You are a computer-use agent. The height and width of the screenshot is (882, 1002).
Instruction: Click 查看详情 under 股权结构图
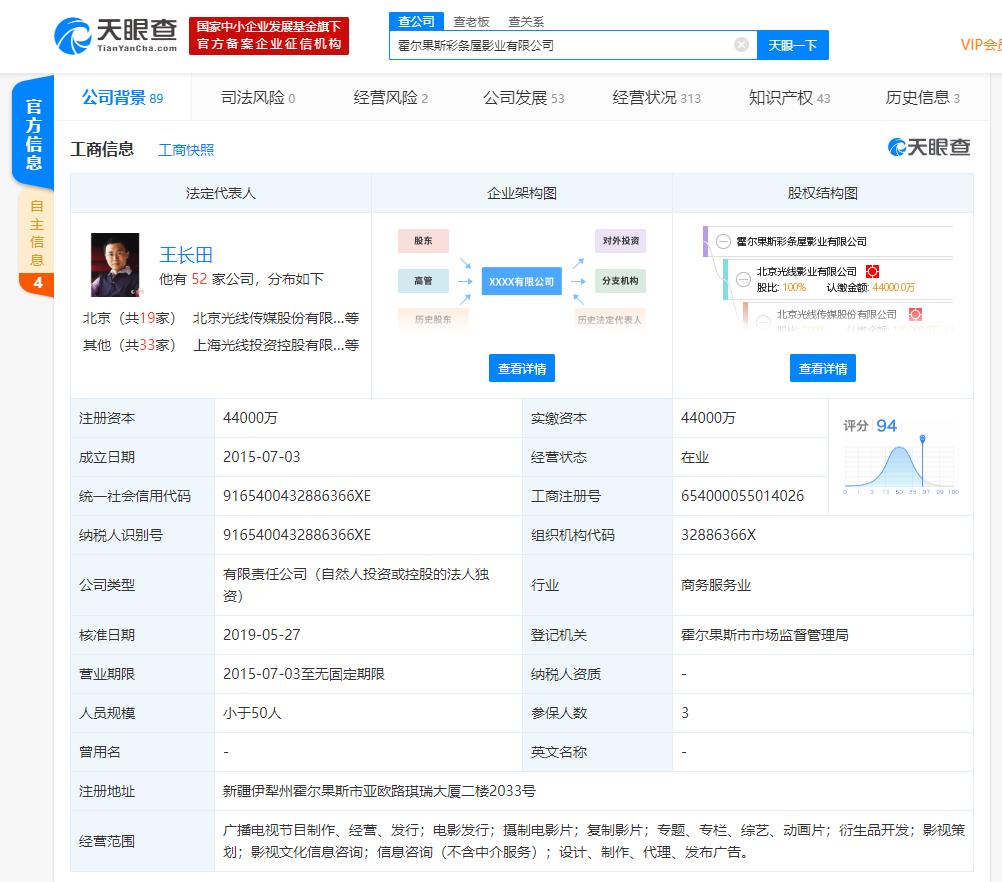822,368
